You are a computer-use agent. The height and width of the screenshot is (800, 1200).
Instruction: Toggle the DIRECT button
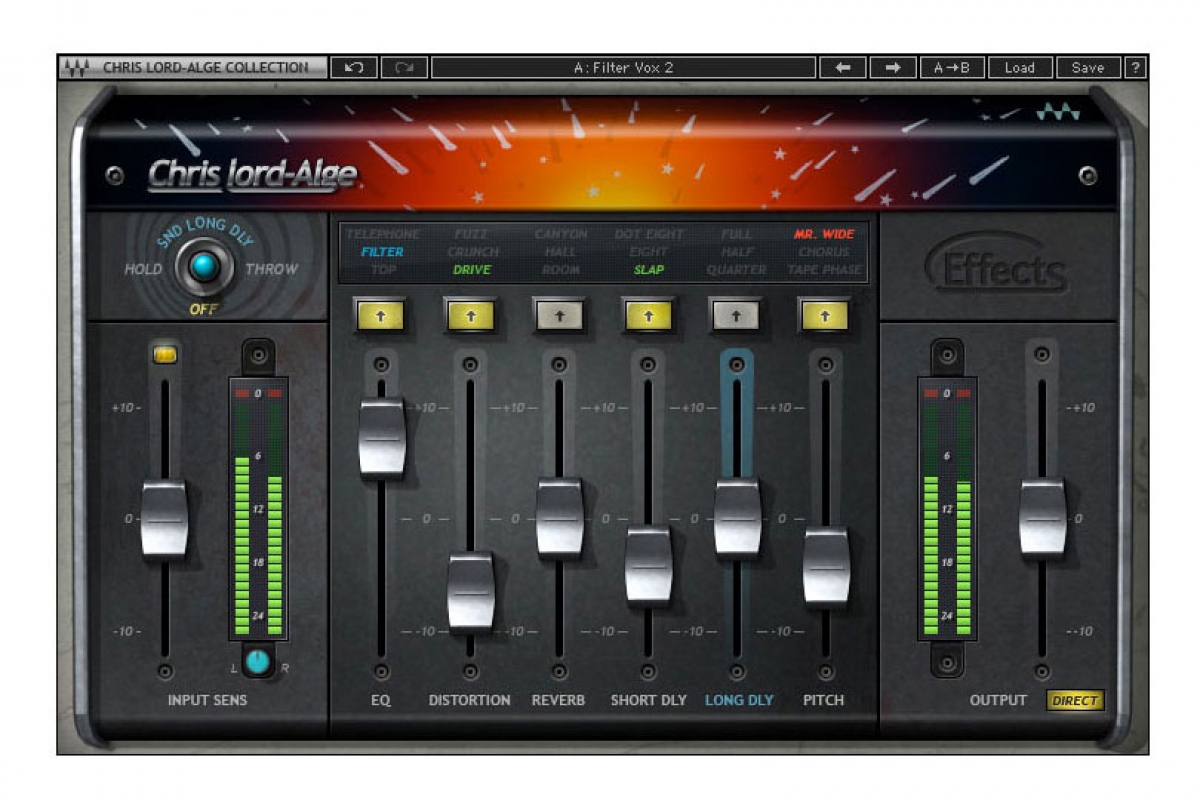pos(1075,701)
